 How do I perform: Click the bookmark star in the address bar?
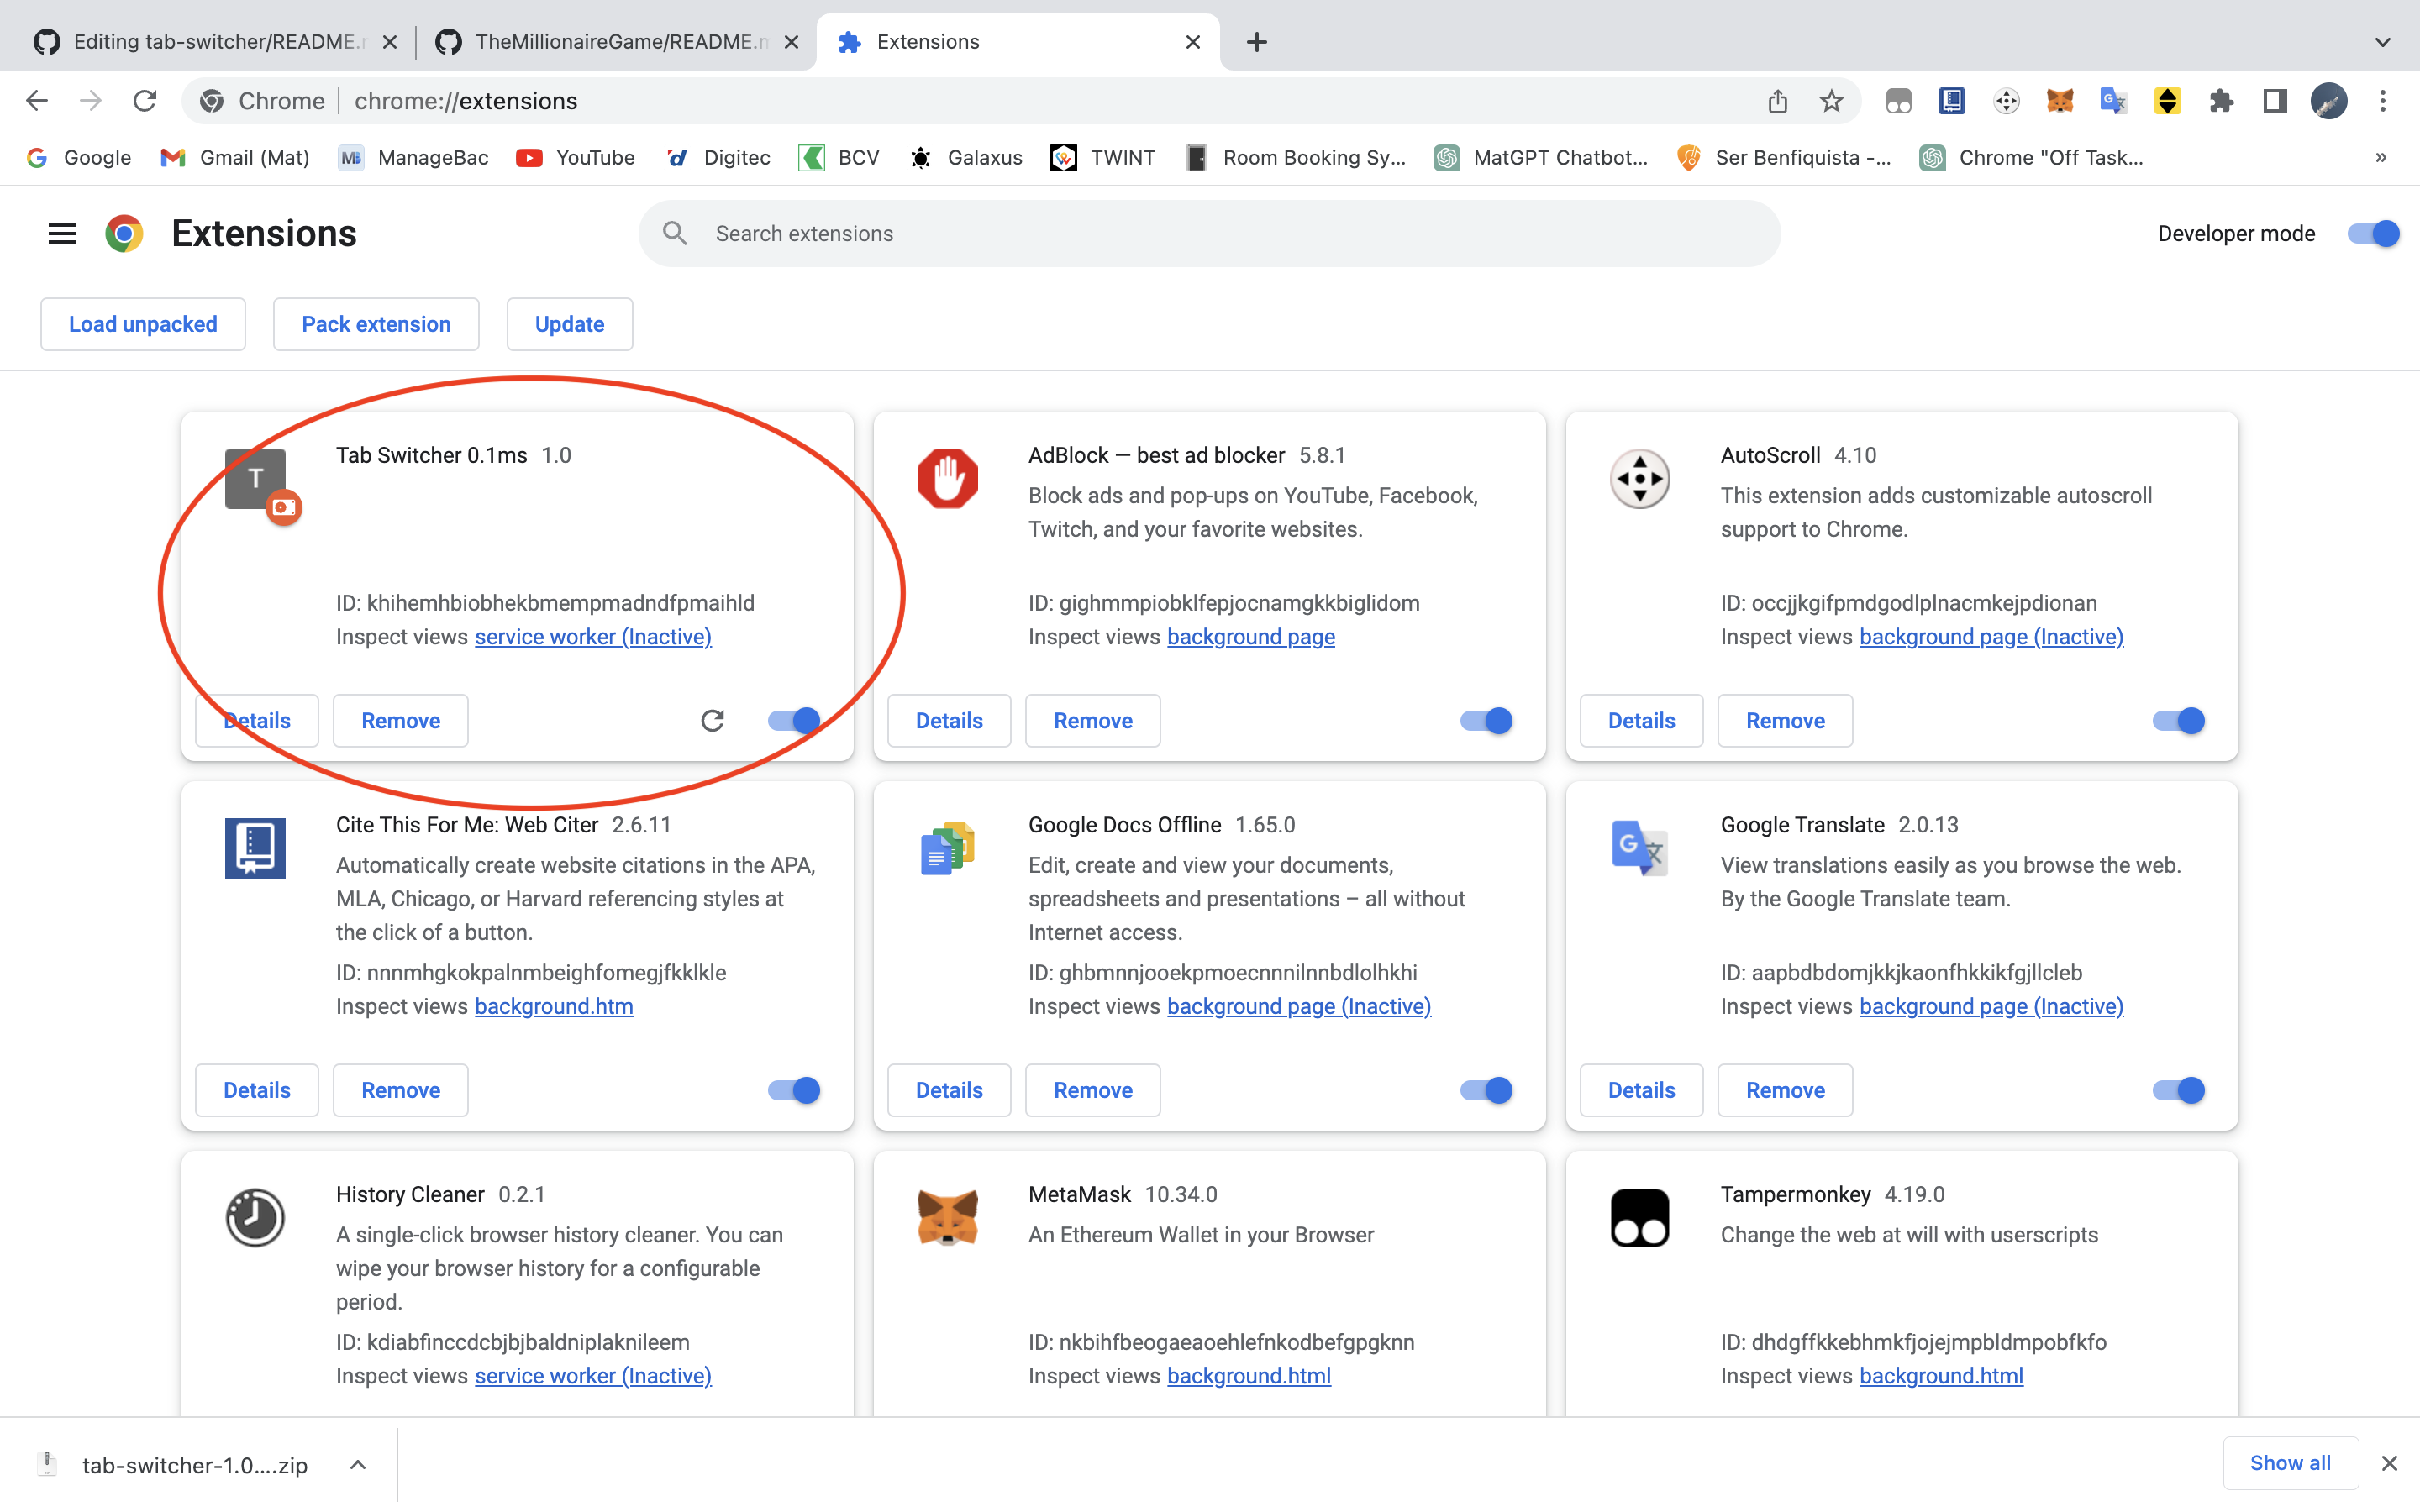click(x=1831, y=100)
